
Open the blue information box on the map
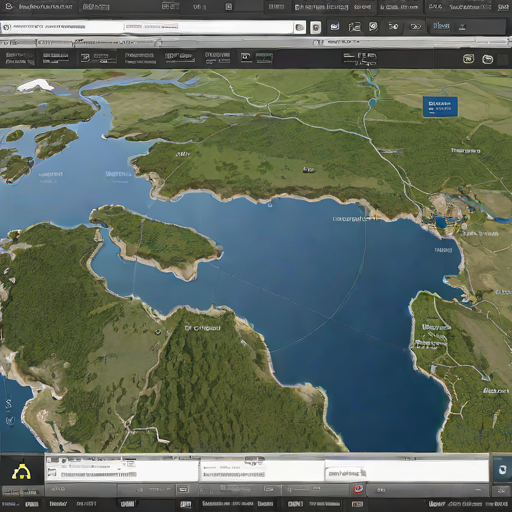(440, 107)
